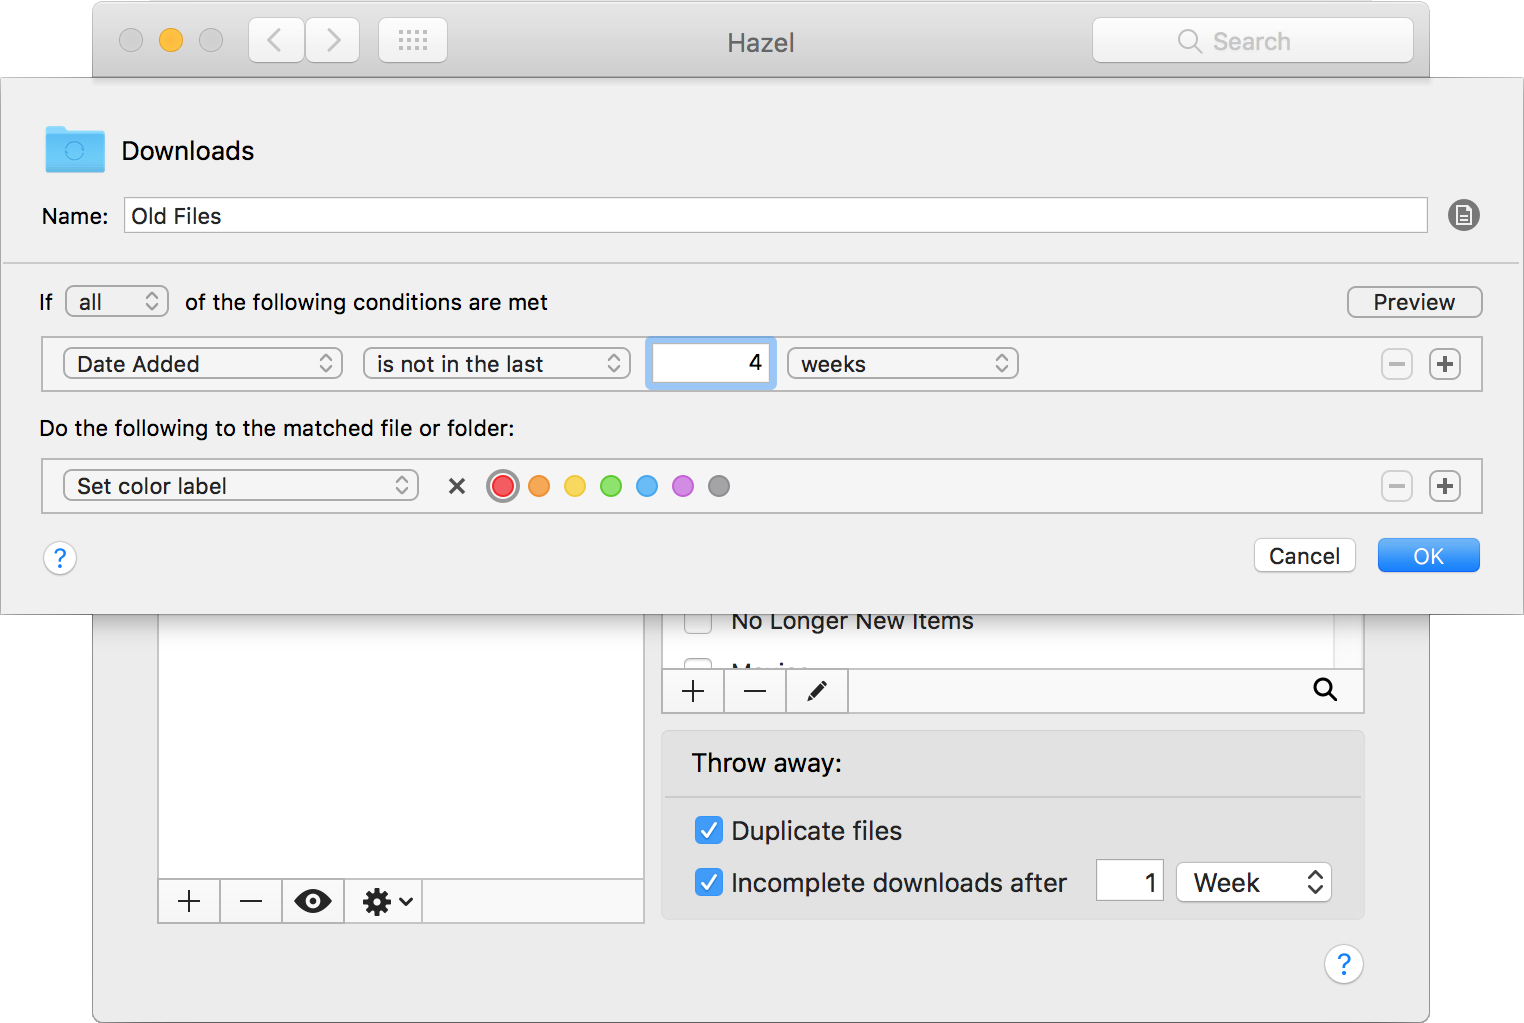The height and width of the screenshot is (1023, 1524).
Task: Select blue color label
Action: pos(647,486)
